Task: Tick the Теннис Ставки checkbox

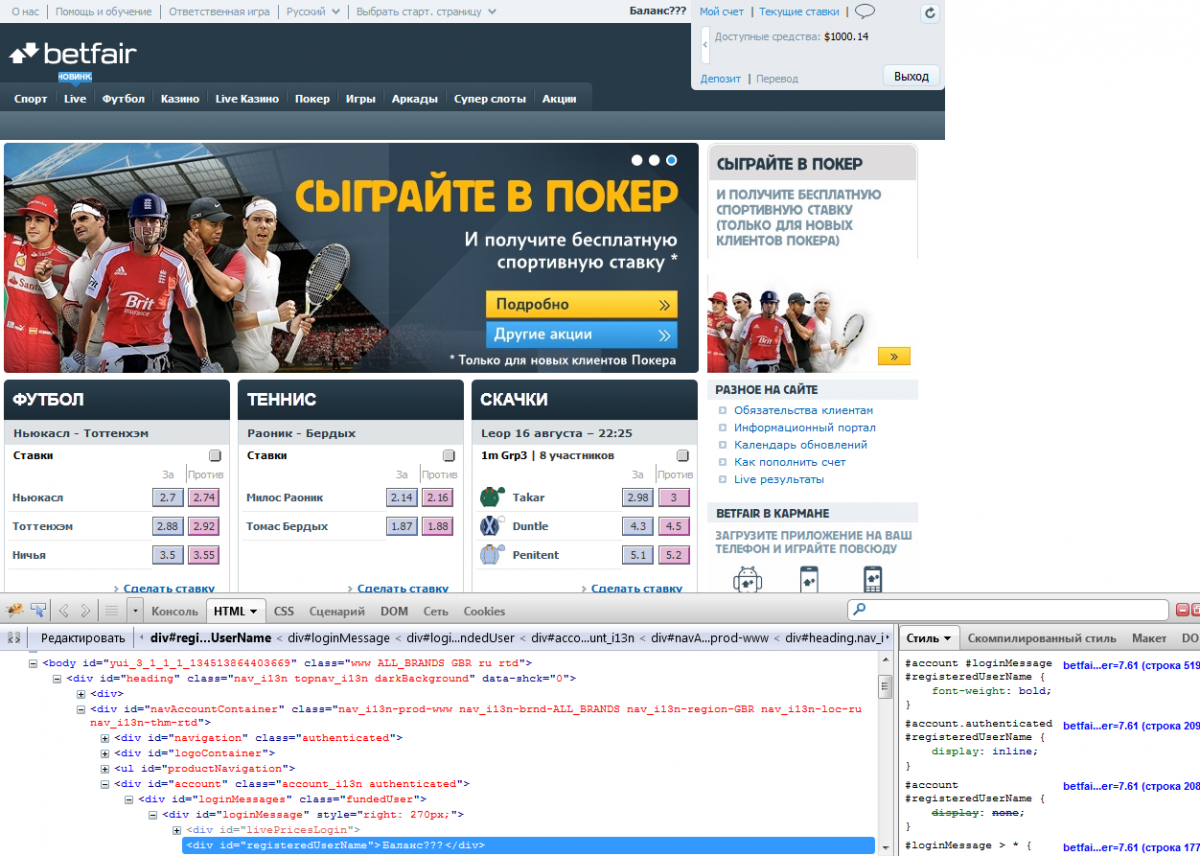Action: click(449, 455)
